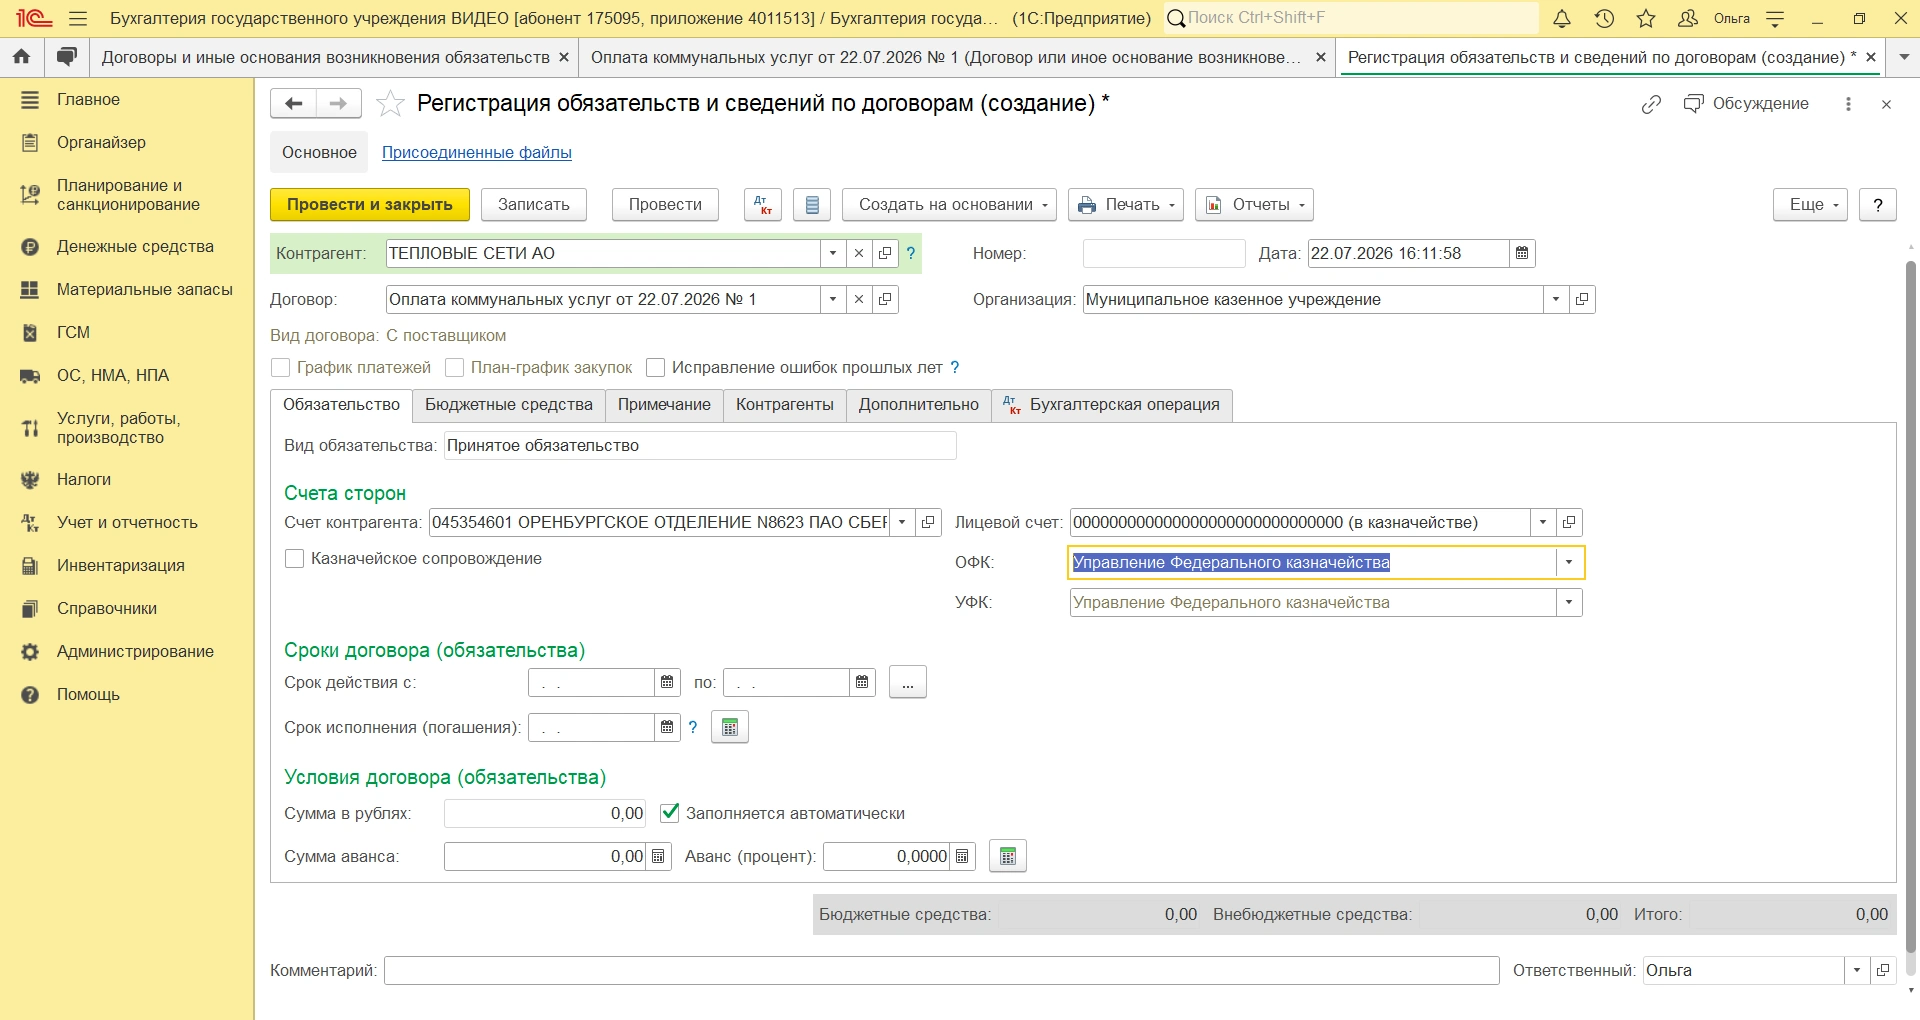Viewport: 1920px width, 1020px height.
Task: Expand ОФК dropdown list
Action: (1569, 563)
